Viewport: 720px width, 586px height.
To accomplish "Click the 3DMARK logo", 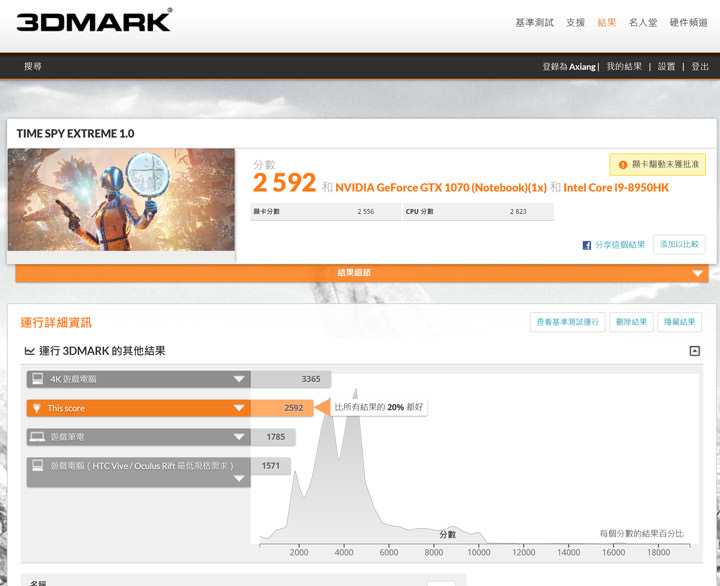I will click(x=95, y=21).
